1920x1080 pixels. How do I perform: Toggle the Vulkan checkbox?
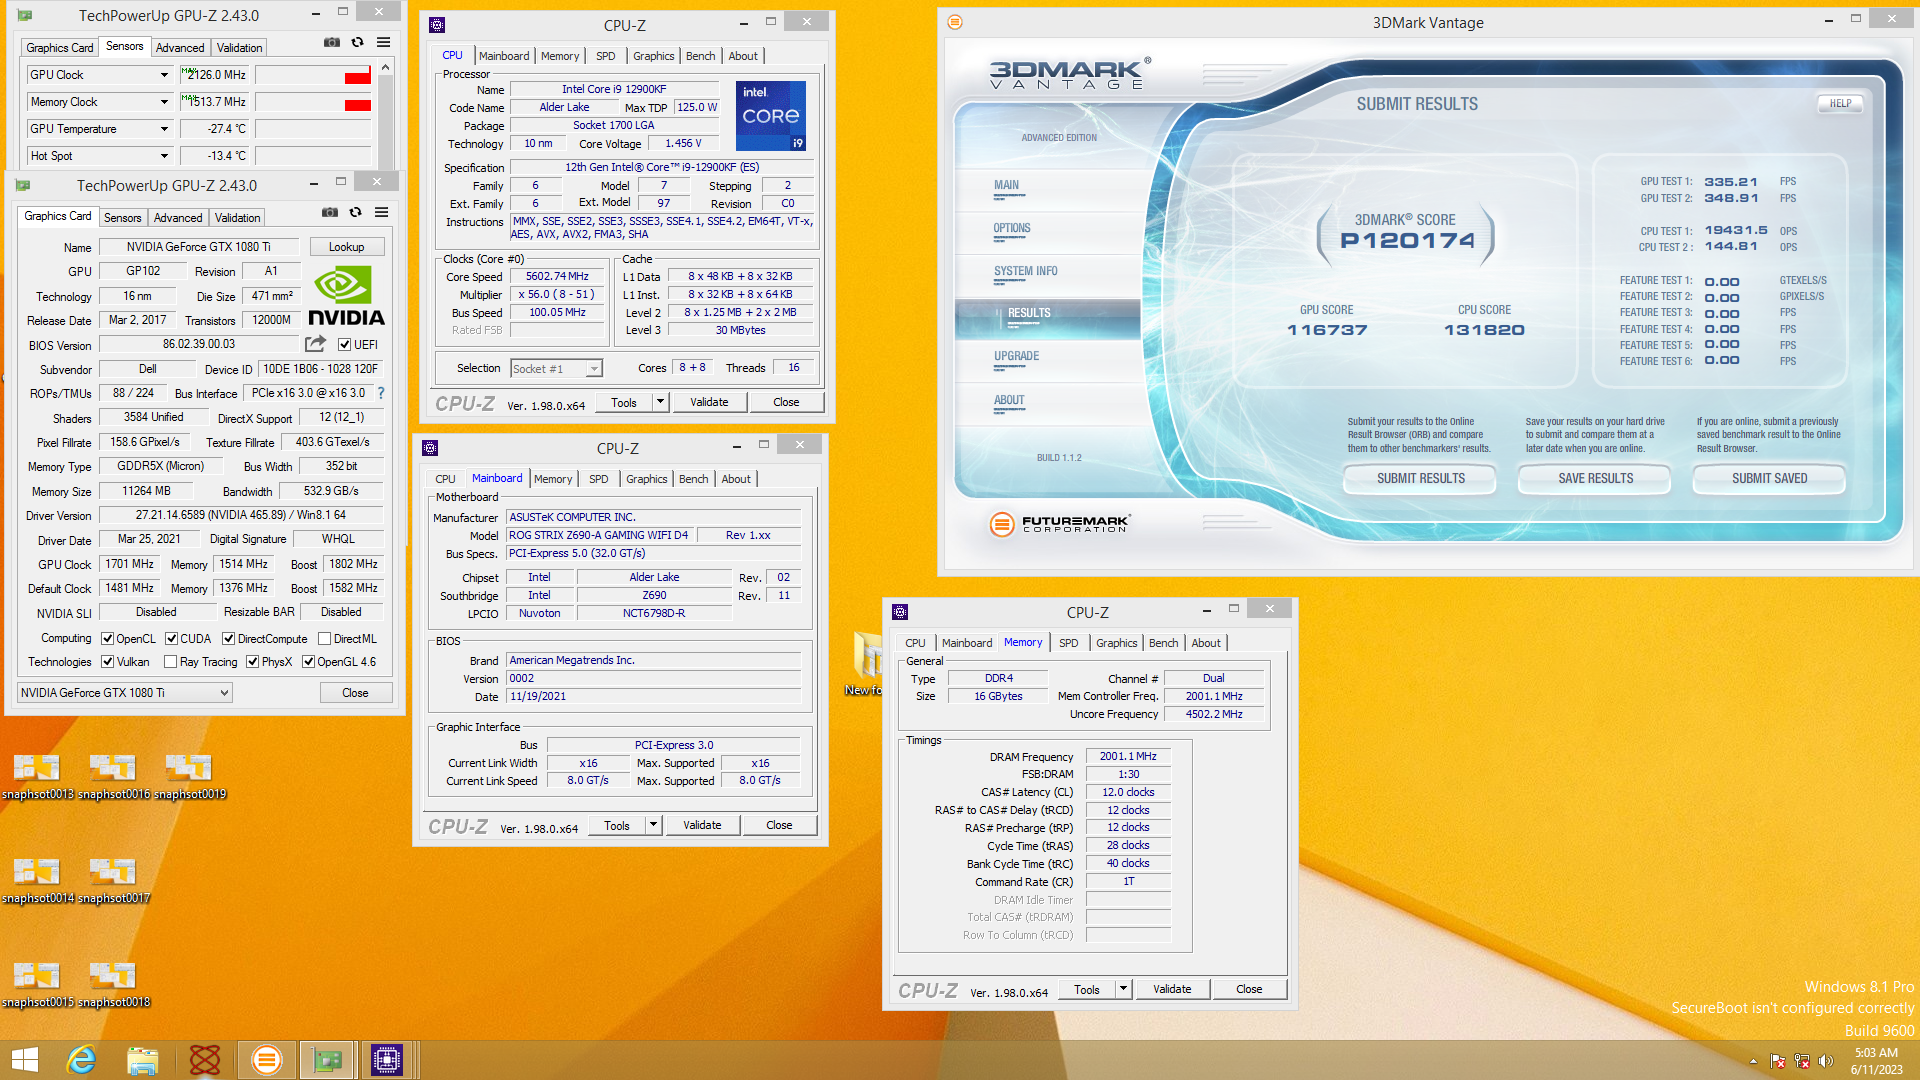[x=108, y=661]
